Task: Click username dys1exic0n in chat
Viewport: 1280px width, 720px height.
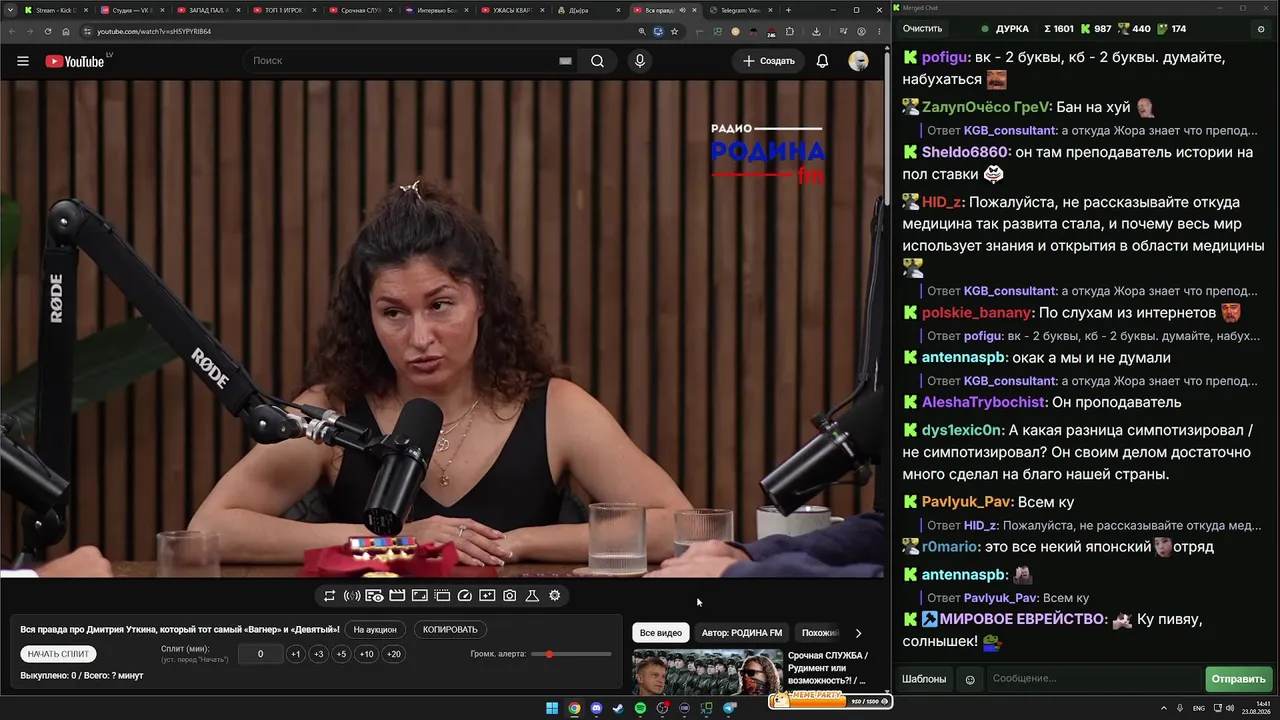Action: pyautogui.click(x=961, y=430)
